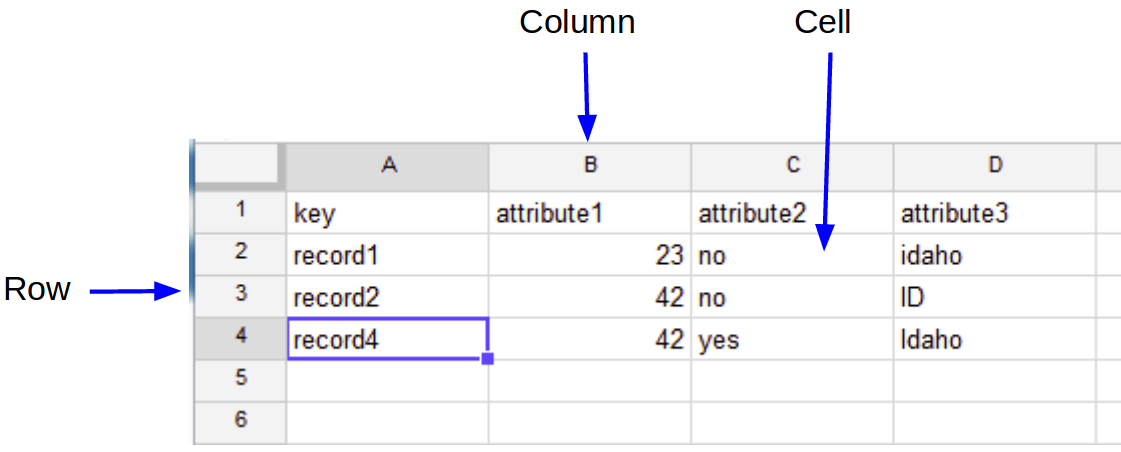1121x452 pixels.
Task: Select row 6 header
Action: (240, 421)
